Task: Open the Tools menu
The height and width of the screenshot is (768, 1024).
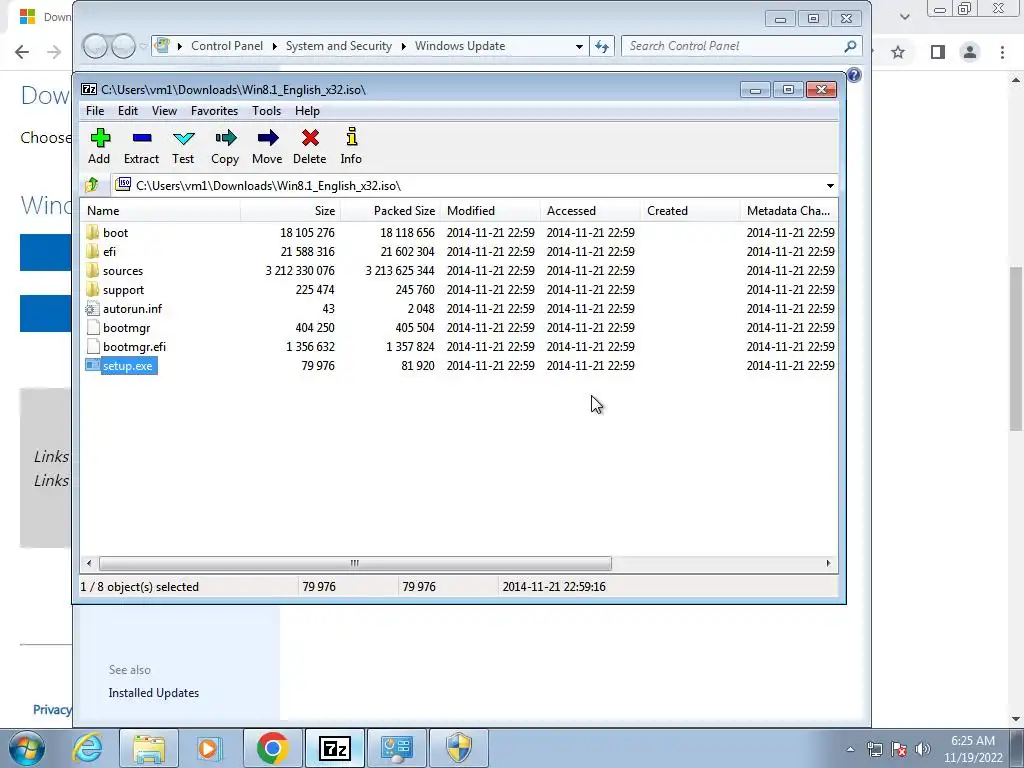Action: point(266,111)
